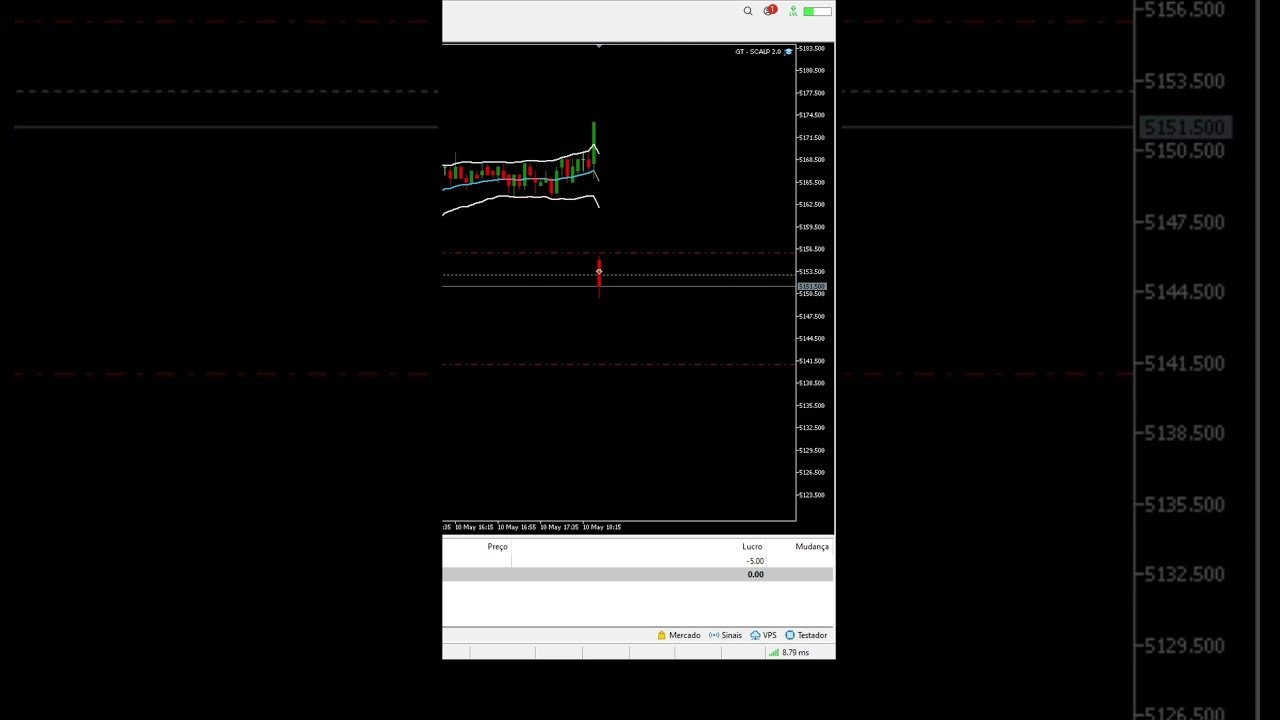Click the green level progress bar
Image resolution: width=1280 pixels, height=720 pixels.
click(x=817, y=11)
